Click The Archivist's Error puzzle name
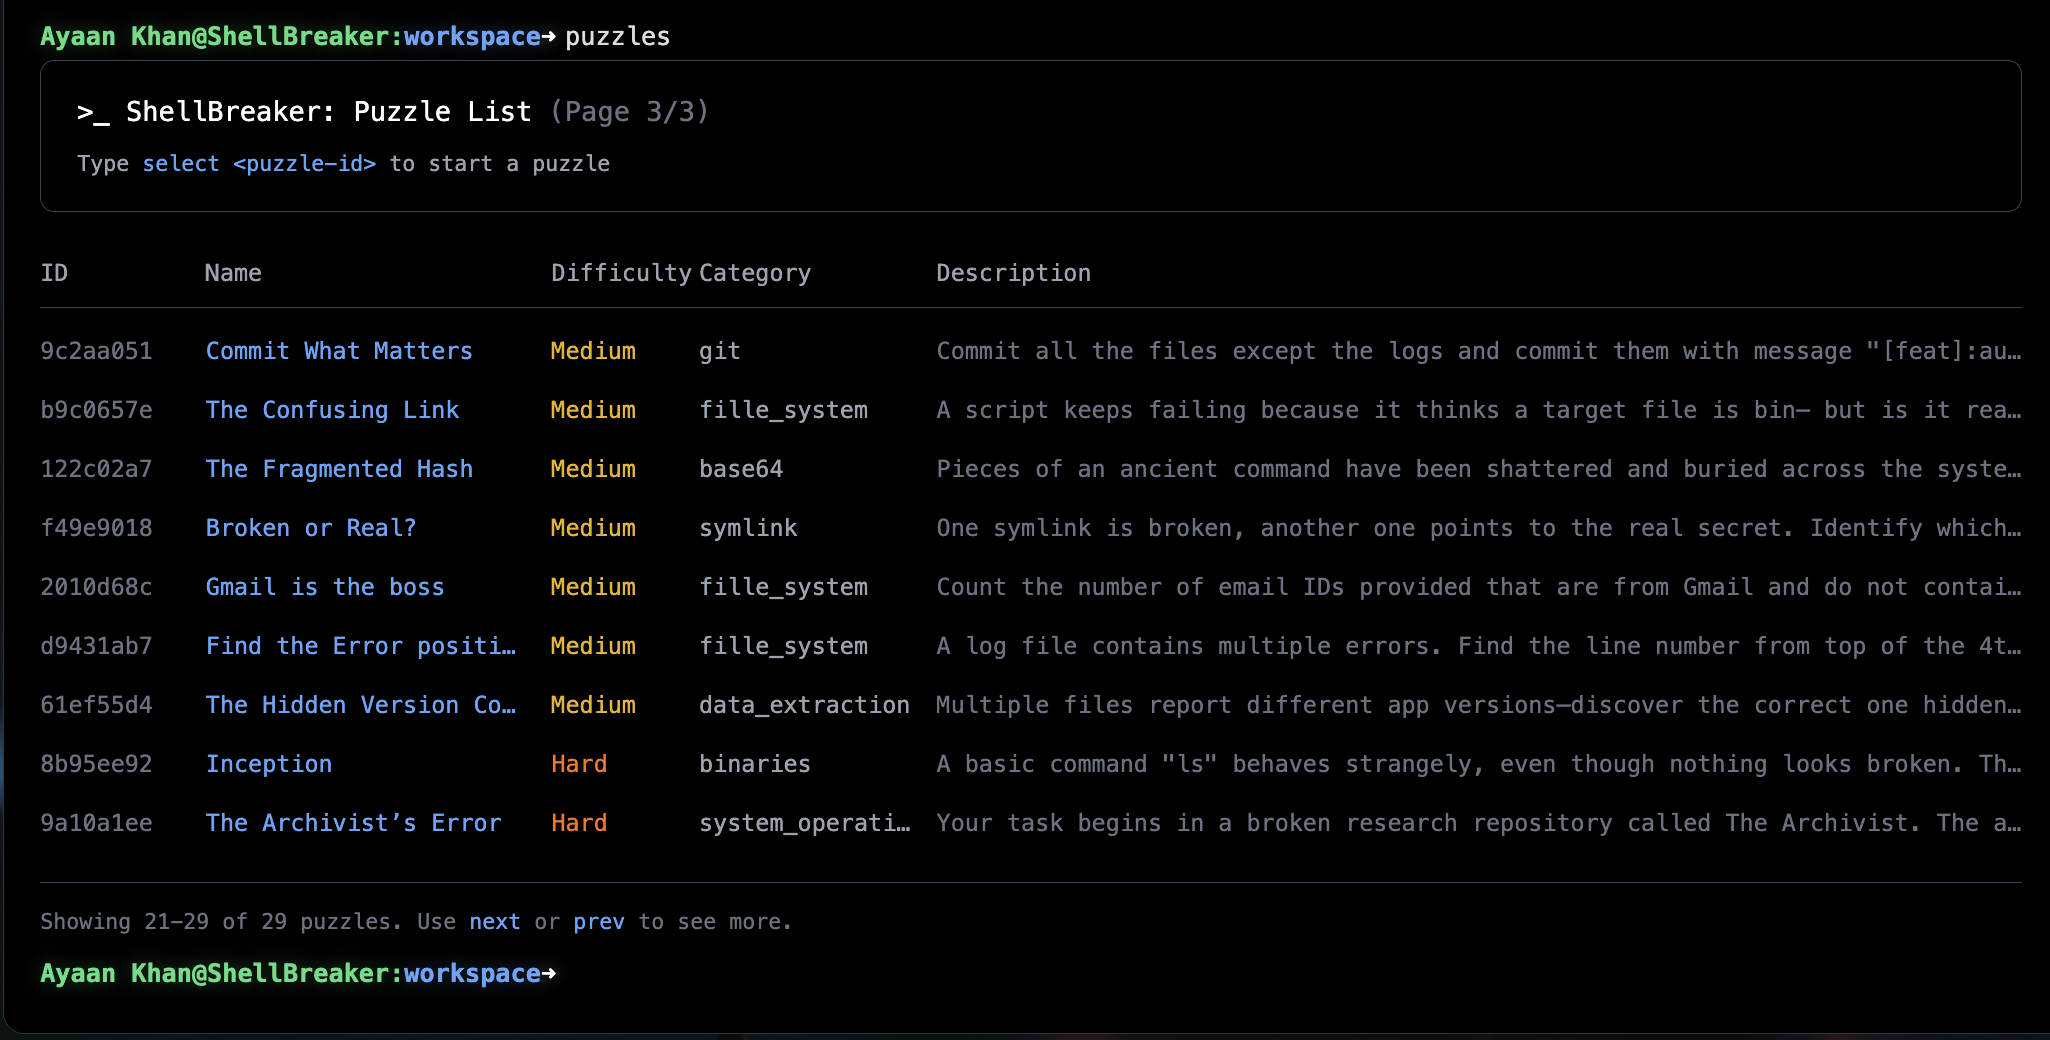 [x=353, y=823]
